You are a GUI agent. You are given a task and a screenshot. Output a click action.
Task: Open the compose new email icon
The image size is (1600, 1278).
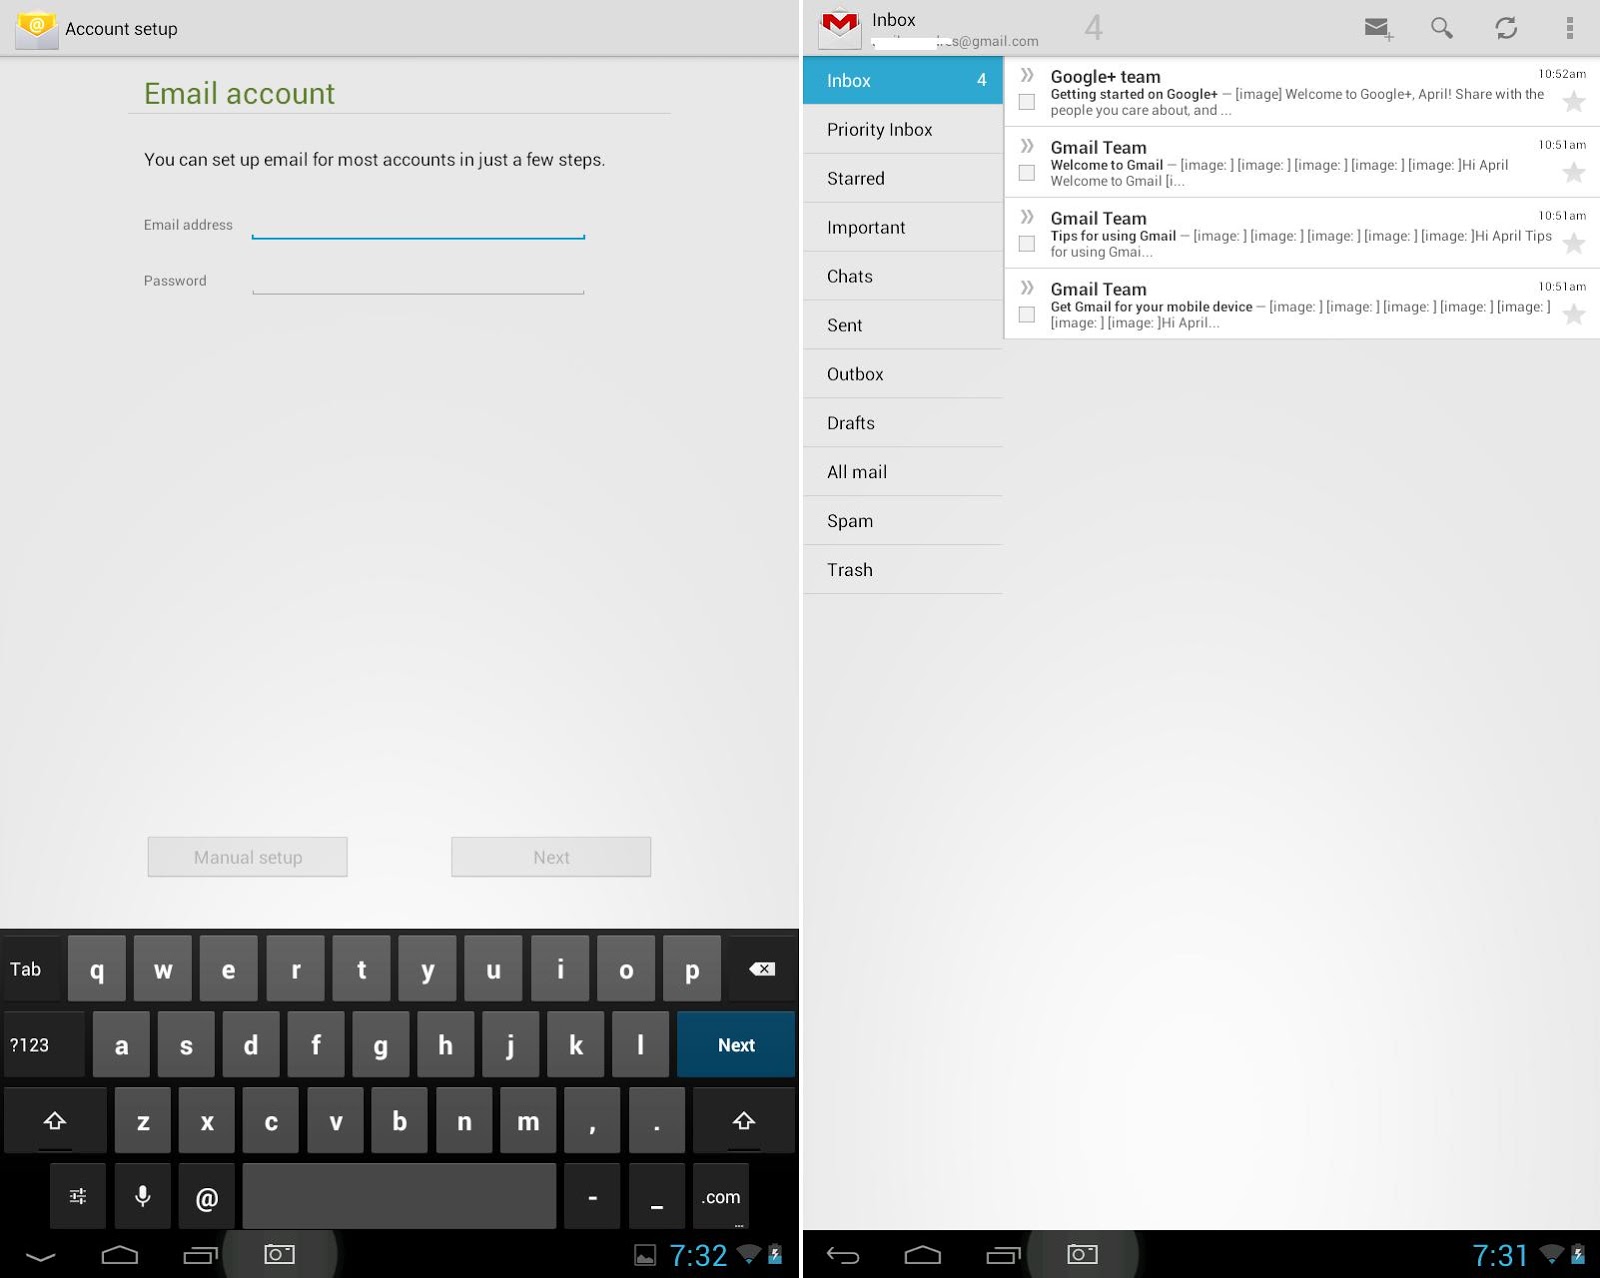click(x=1378, y=29)
